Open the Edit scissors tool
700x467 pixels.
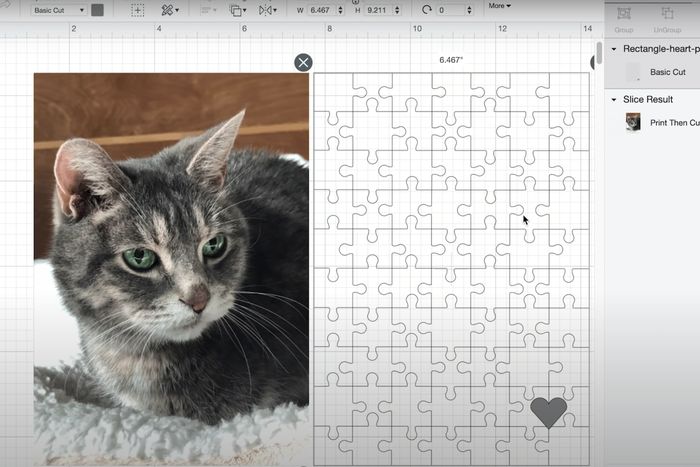coord(169,10)
